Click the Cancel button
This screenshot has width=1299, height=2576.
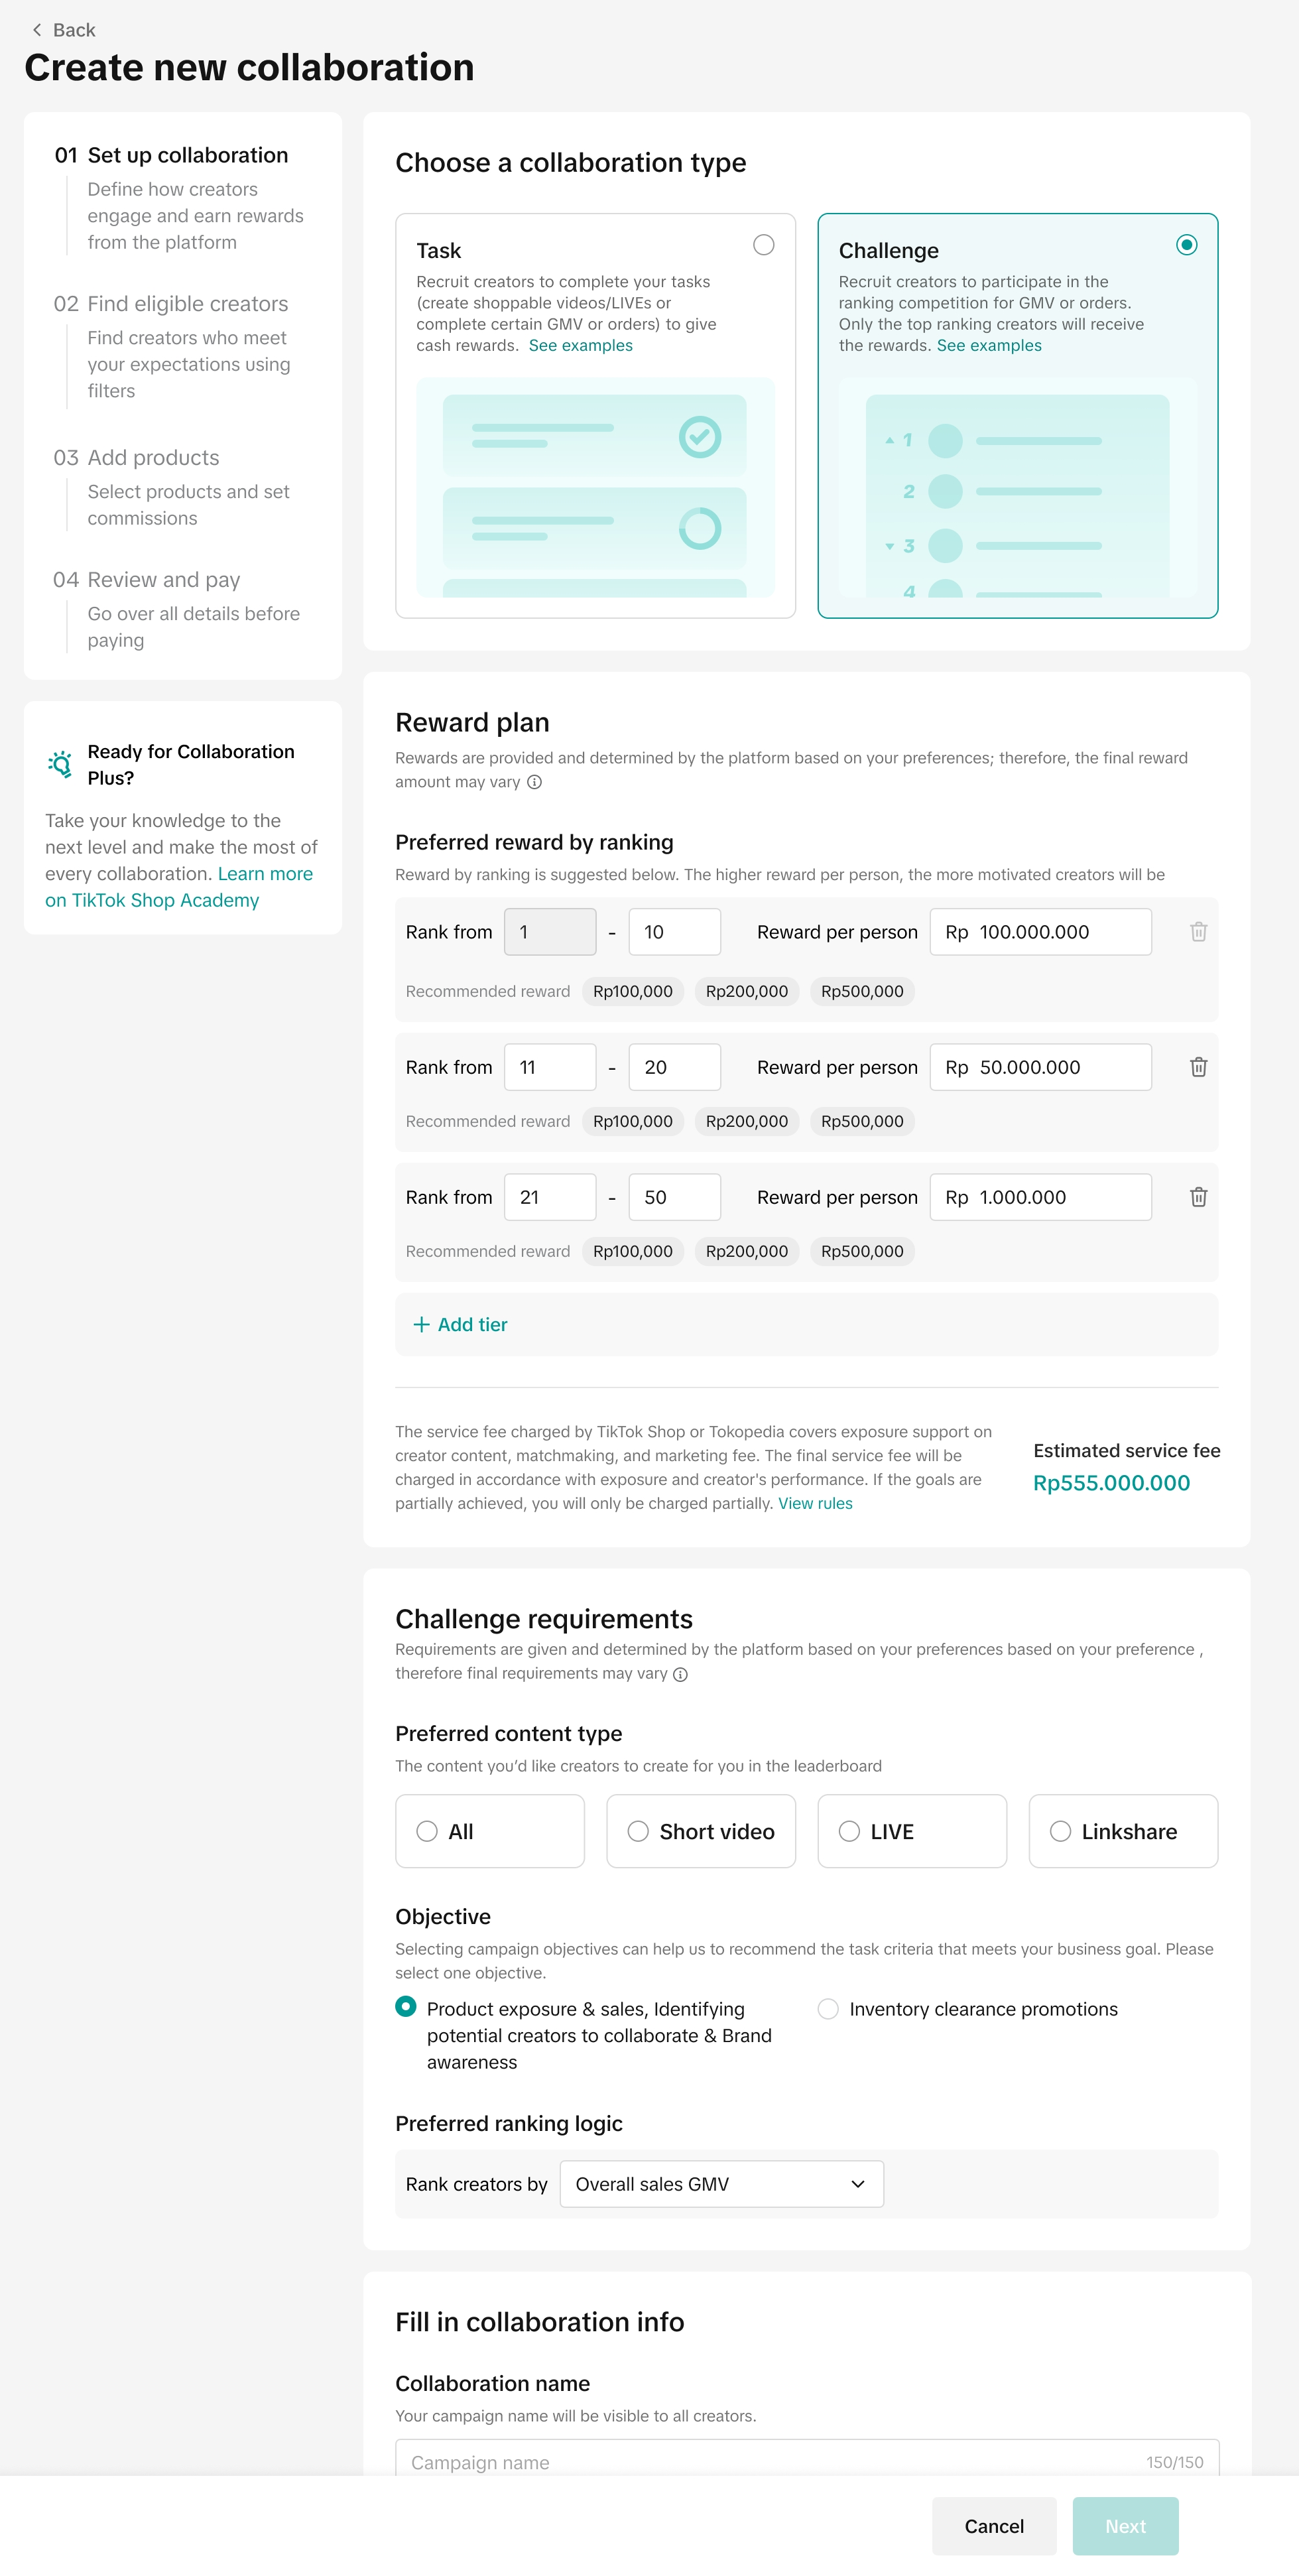click(x=993, y=2526)
